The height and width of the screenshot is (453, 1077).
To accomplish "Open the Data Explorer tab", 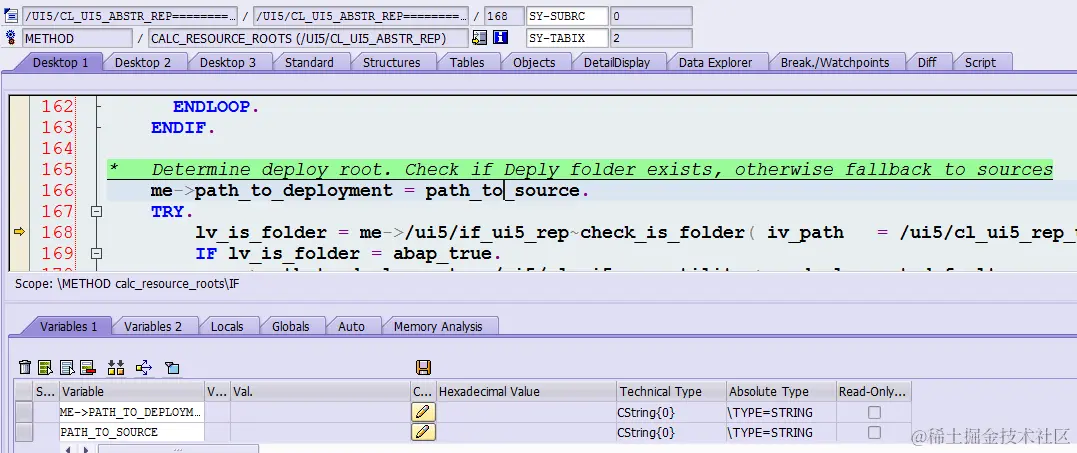I will click(x=715, y=62).
